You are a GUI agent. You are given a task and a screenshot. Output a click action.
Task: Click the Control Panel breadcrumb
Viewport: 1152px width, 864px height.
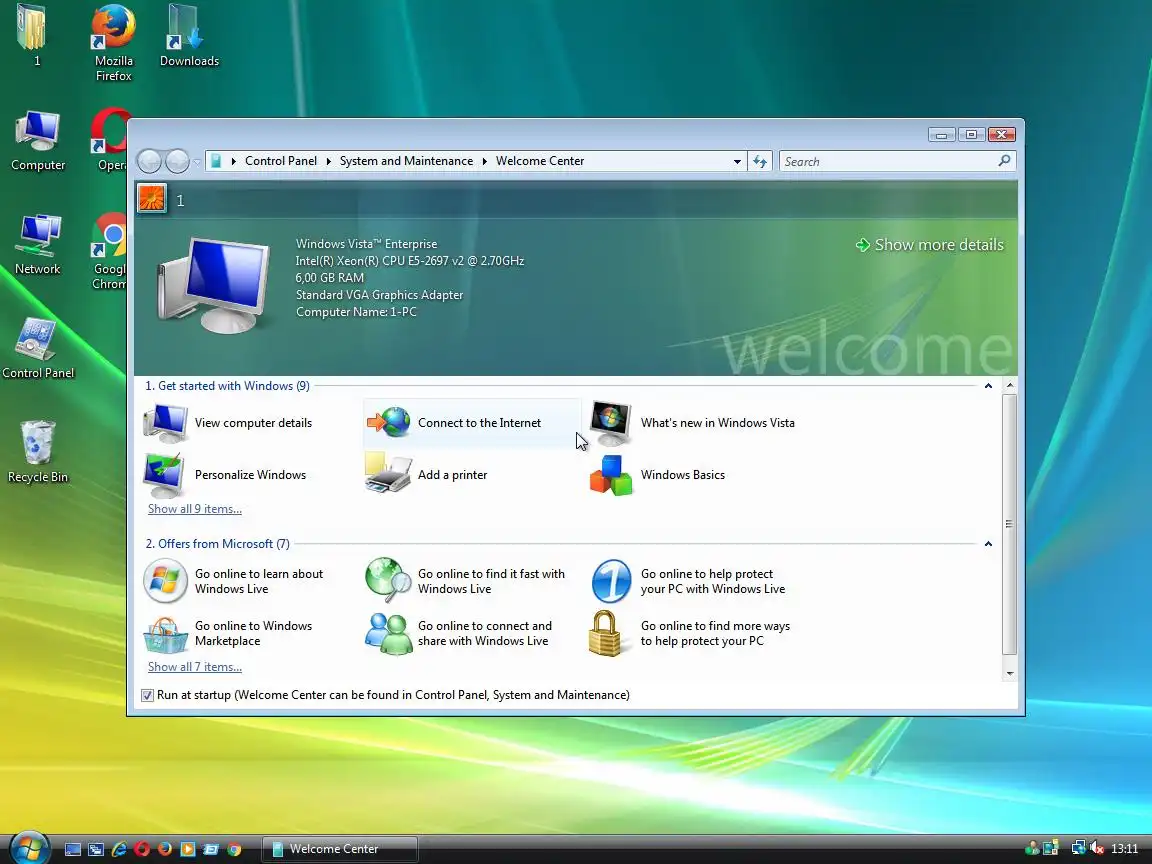(281, 161)
